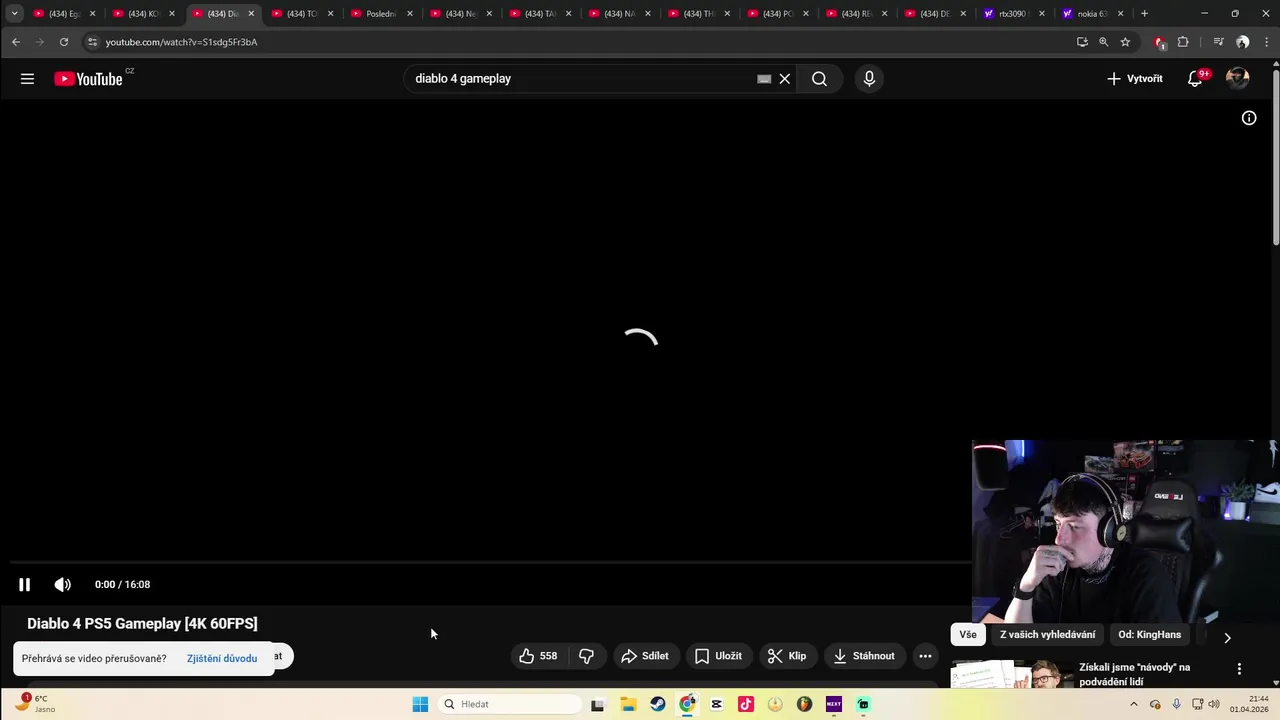
Task: Go back in the browser
Action: coord(15,42)
